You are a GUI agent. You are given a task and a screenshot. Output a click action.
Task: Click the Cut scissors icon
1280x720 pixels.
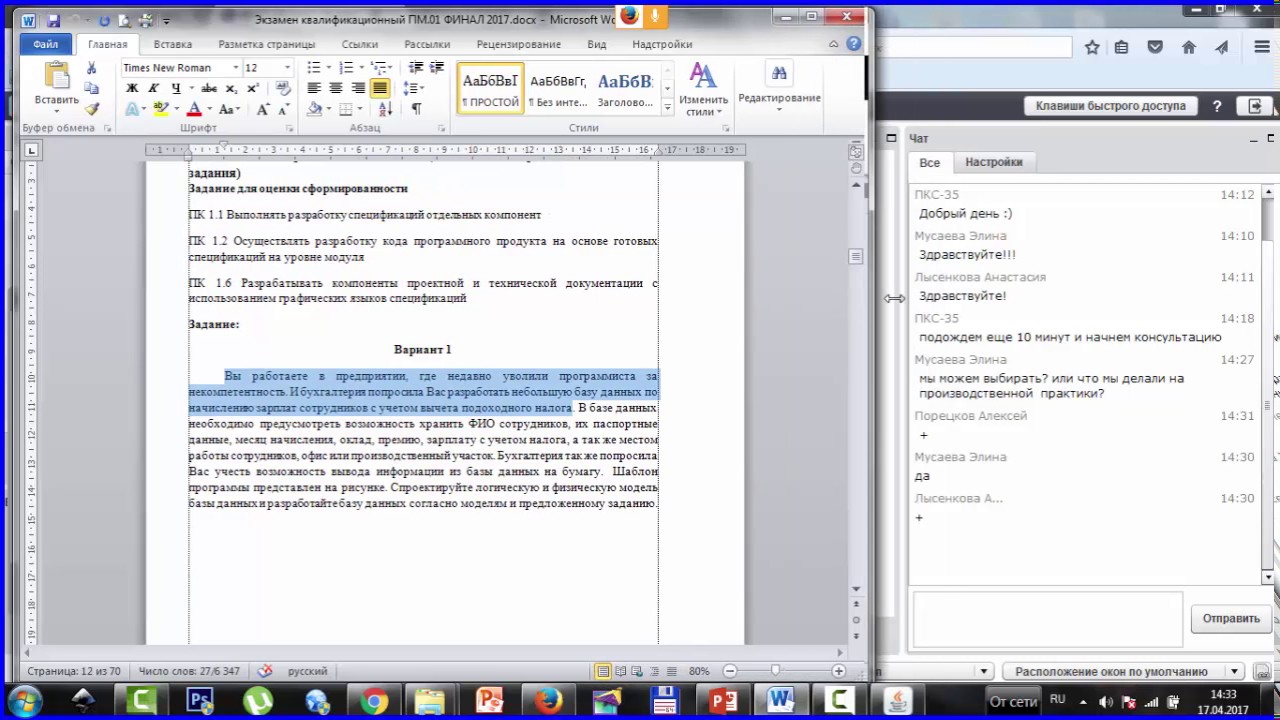pos(91,68)
